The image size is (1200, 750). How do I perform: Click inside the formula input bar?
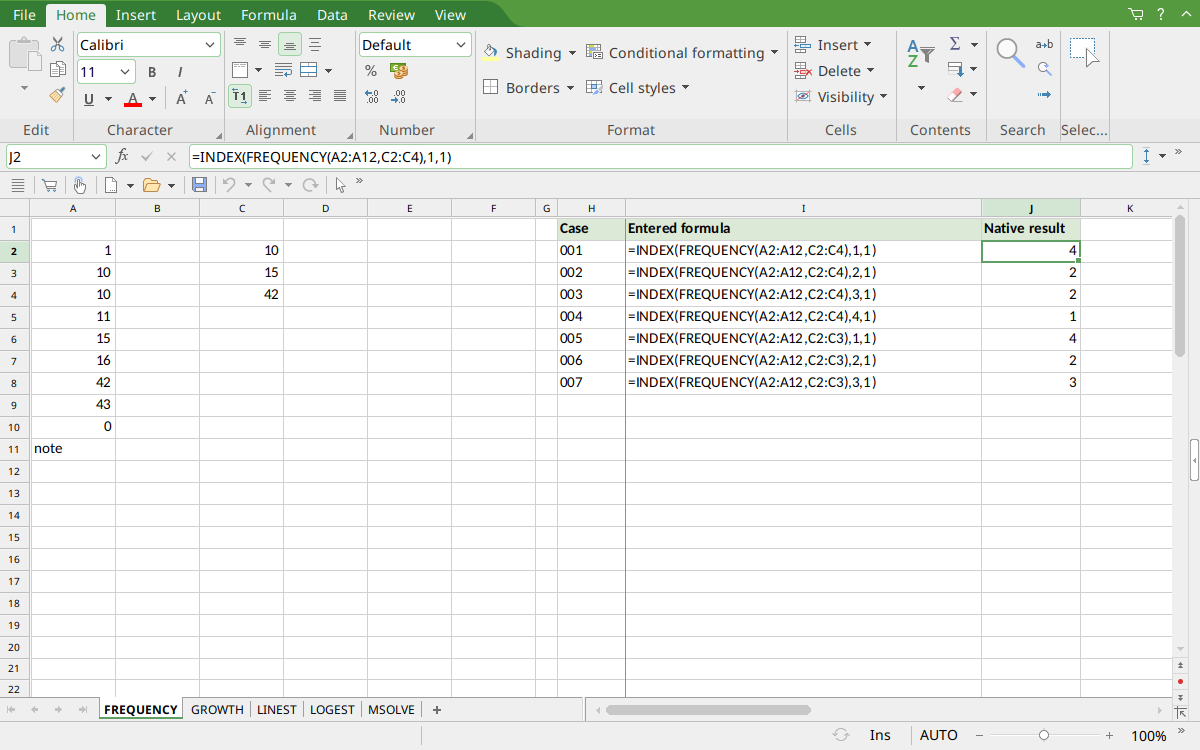point(660,156)
